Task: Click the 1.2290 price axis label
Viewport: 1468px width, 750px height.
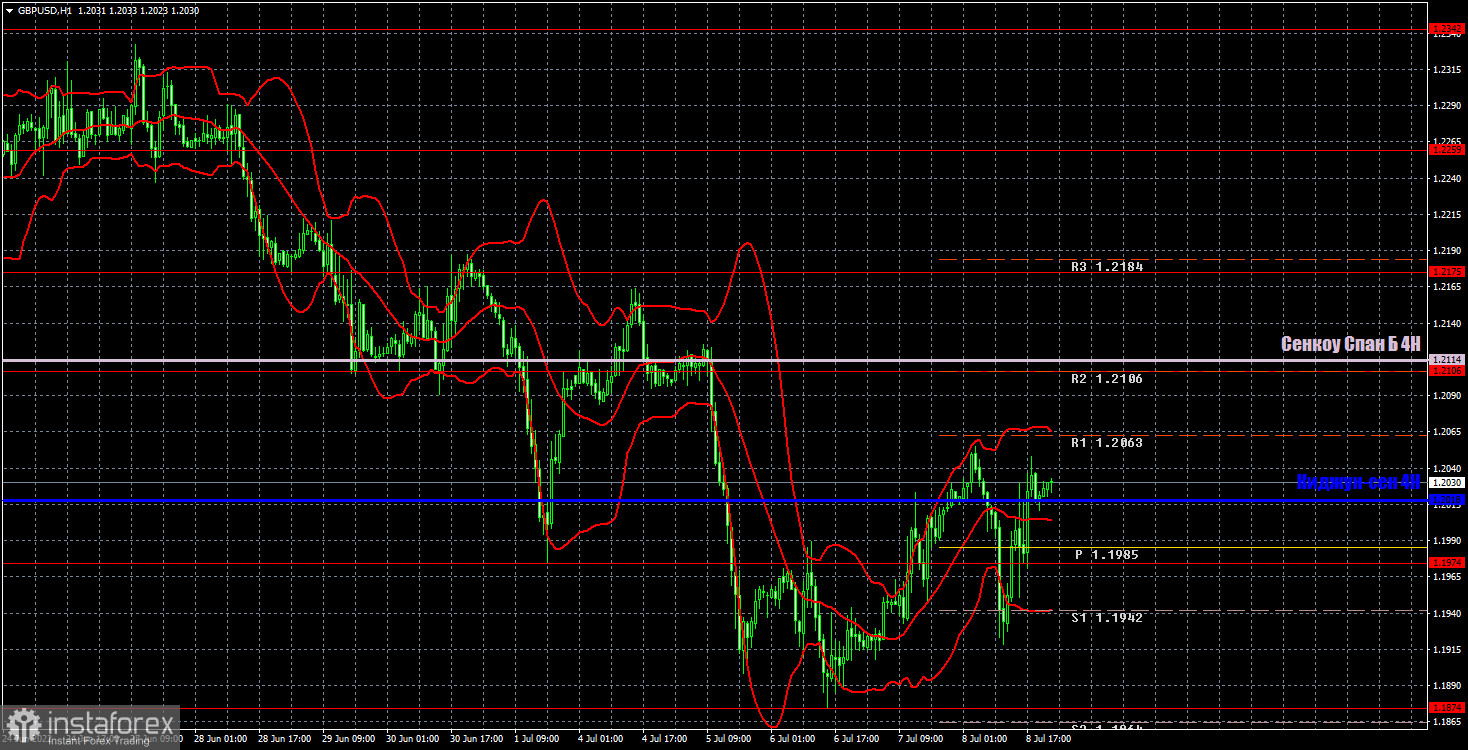Action: click(x=1447, y=105)
